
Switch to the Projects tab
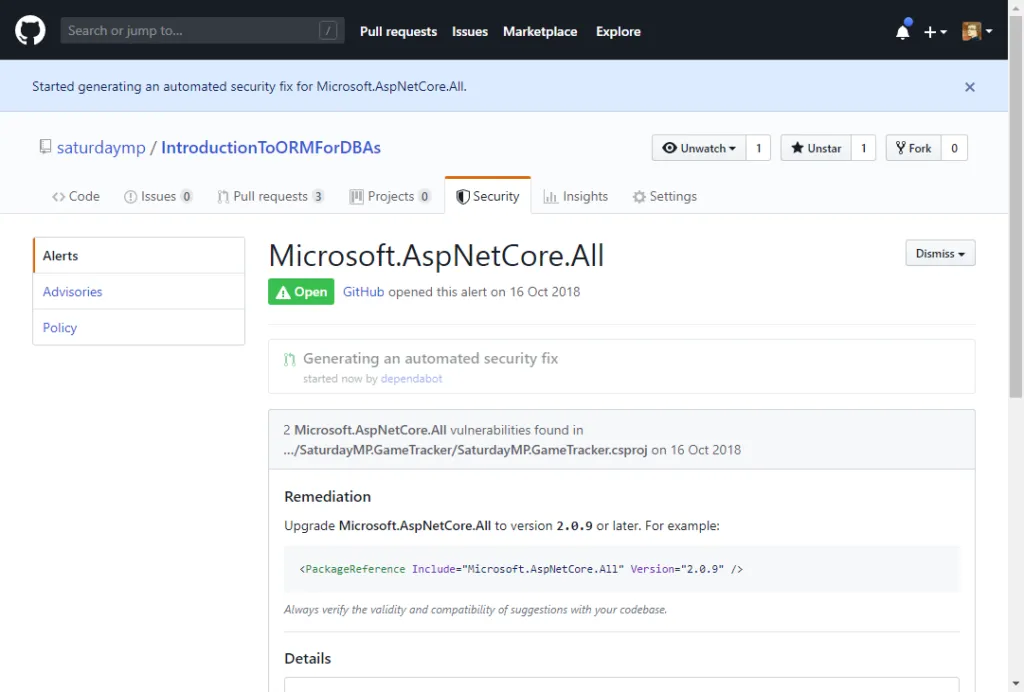pos(390,197)
